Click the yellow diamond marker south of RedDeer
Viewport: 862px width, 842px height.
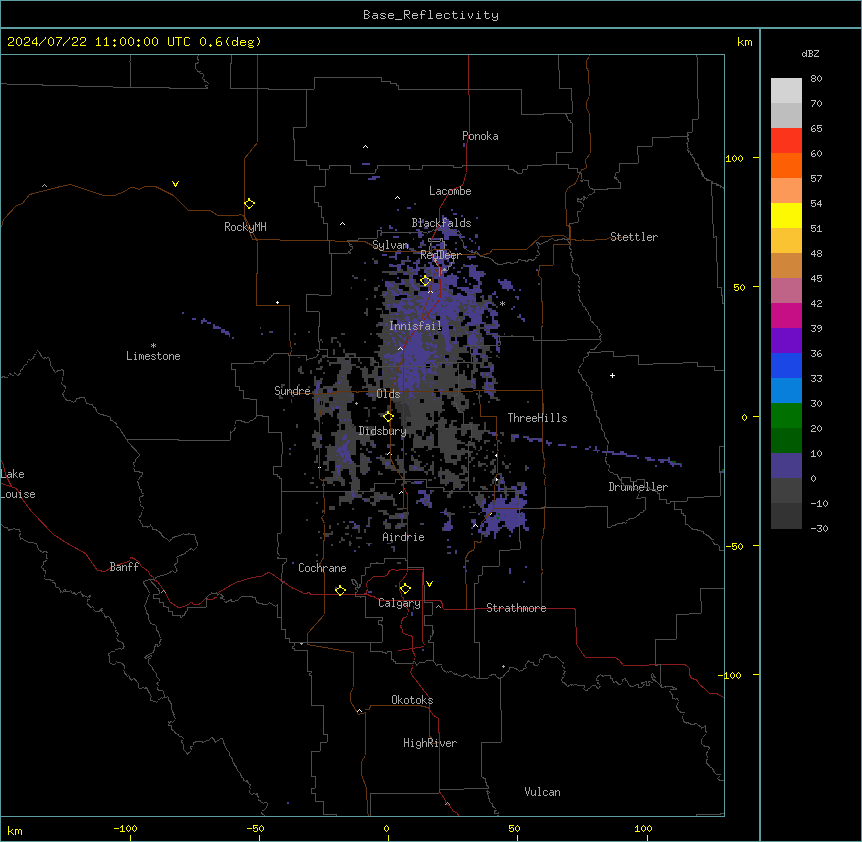coord(426,281)
